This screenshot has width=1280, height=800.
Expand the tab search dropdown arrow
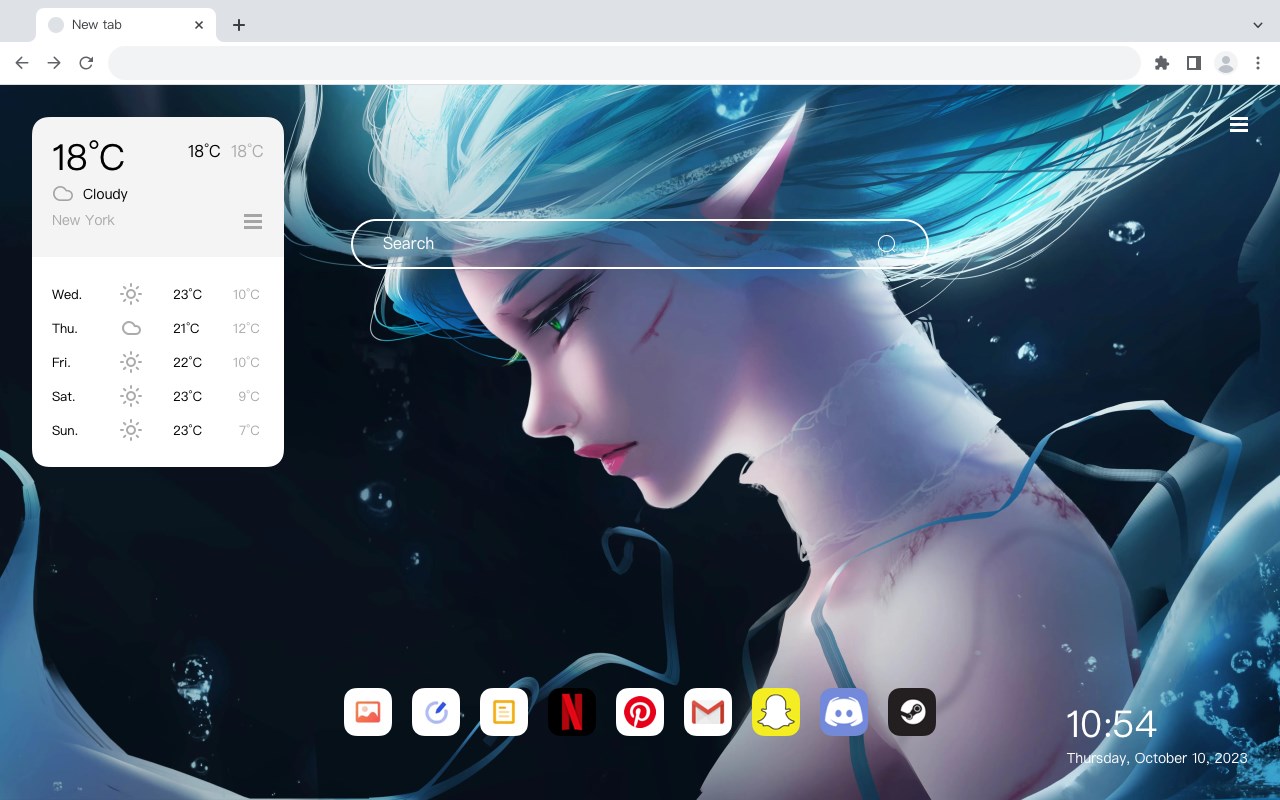[1258, 25]
